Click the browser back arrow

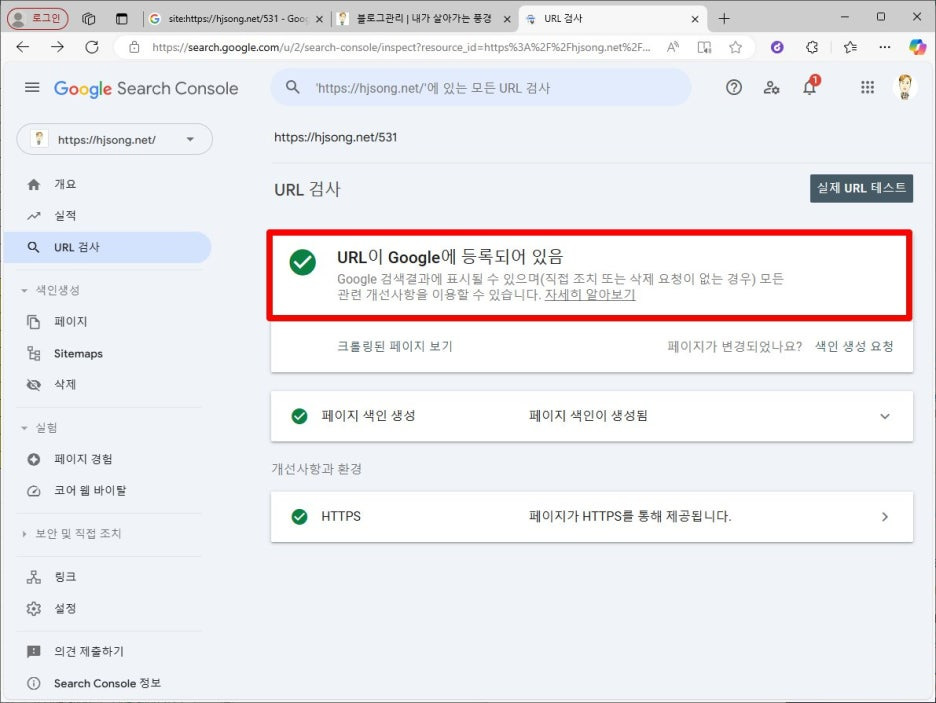click(x=23, y=47)
